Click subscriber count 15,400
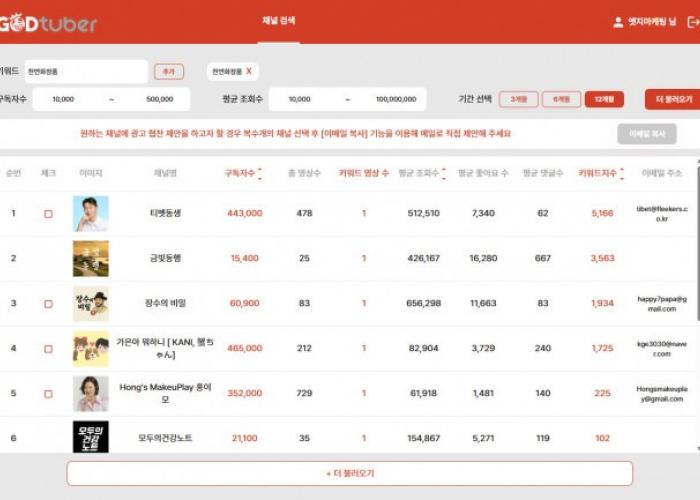The image size is (700, 500). 245,258
